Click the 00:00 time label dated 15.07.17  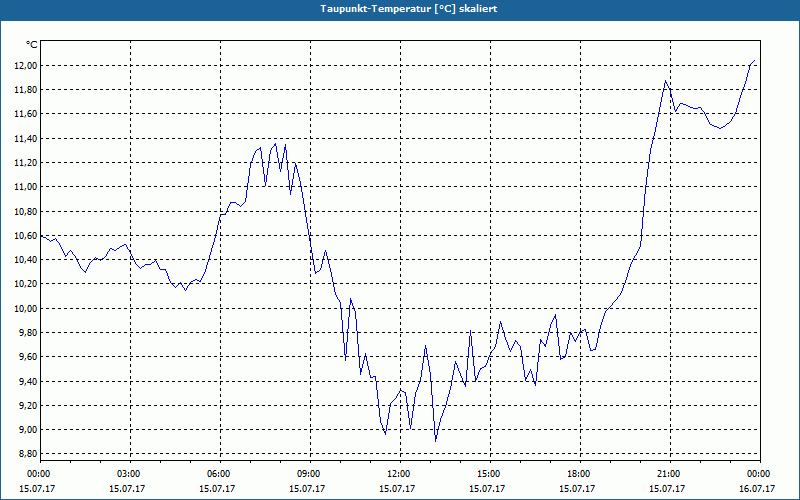pos(40,474)
